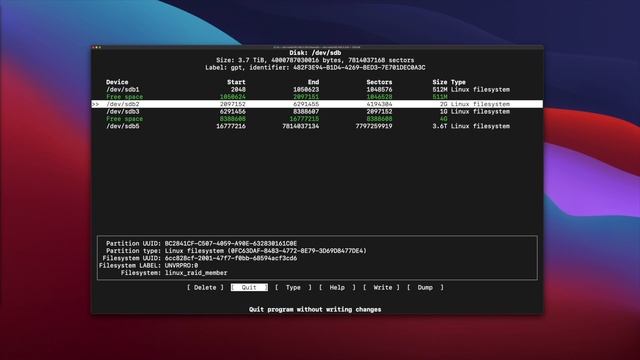
Task: Click the Partition type Linux filesystem line
Action: coord(236,251)
